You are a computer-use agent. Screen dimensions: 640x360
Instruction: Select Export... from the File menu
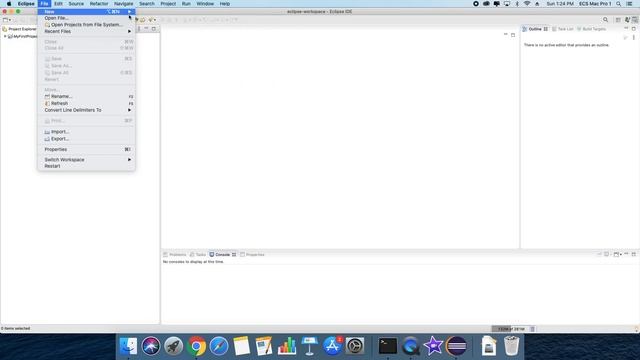(87, 139)
